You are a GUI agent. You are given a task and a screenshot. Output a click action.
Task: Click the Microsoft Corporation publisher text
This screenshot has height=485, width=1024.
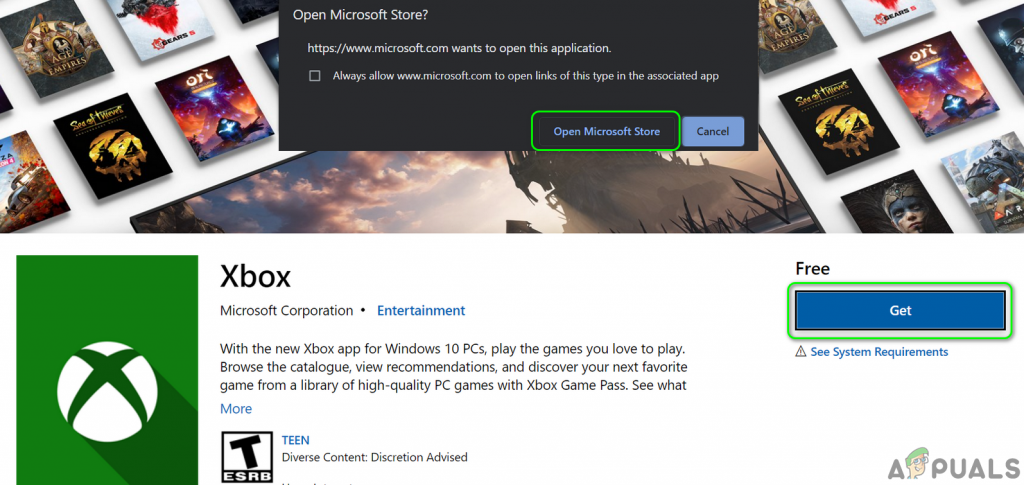[x=287, y=311]
